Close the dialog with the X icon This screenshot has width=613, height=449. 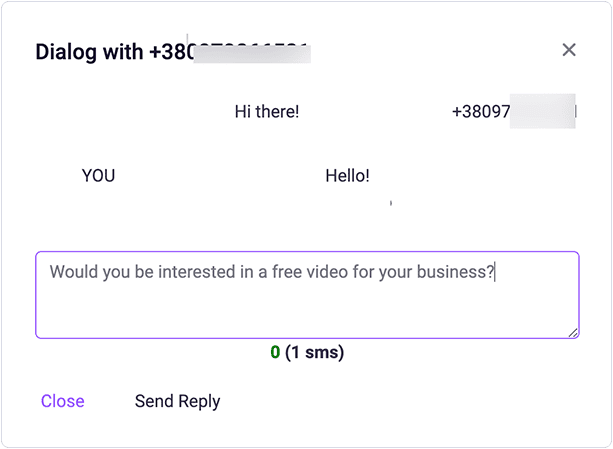click(x=569, y=50)
